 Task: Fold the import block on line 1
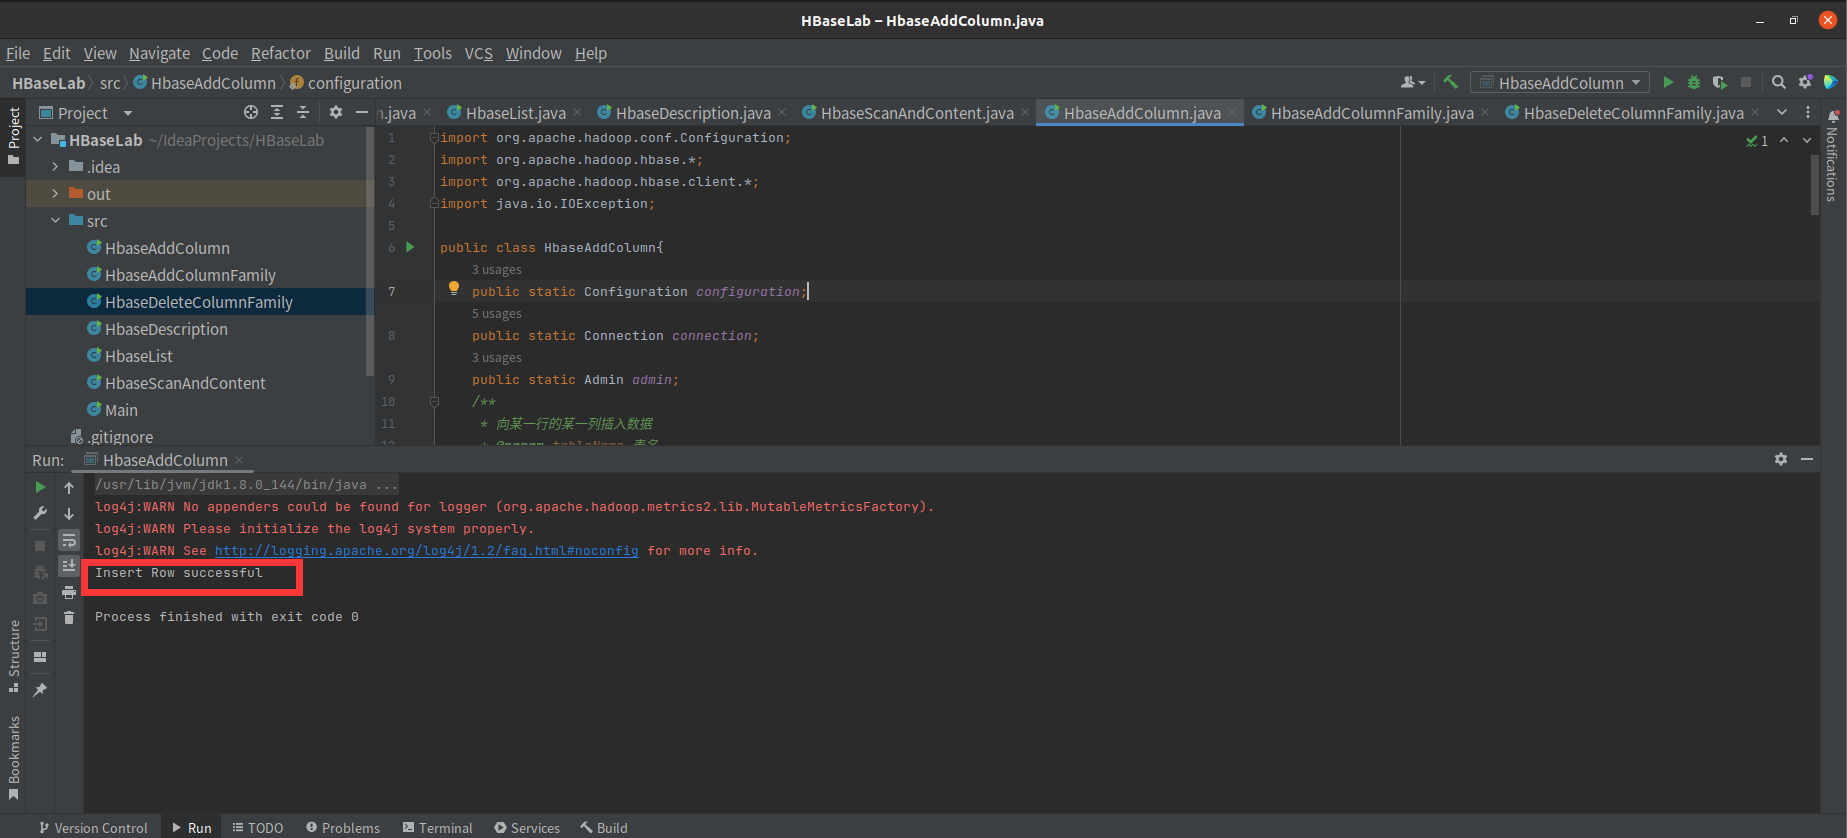click(x=434, y=138)
